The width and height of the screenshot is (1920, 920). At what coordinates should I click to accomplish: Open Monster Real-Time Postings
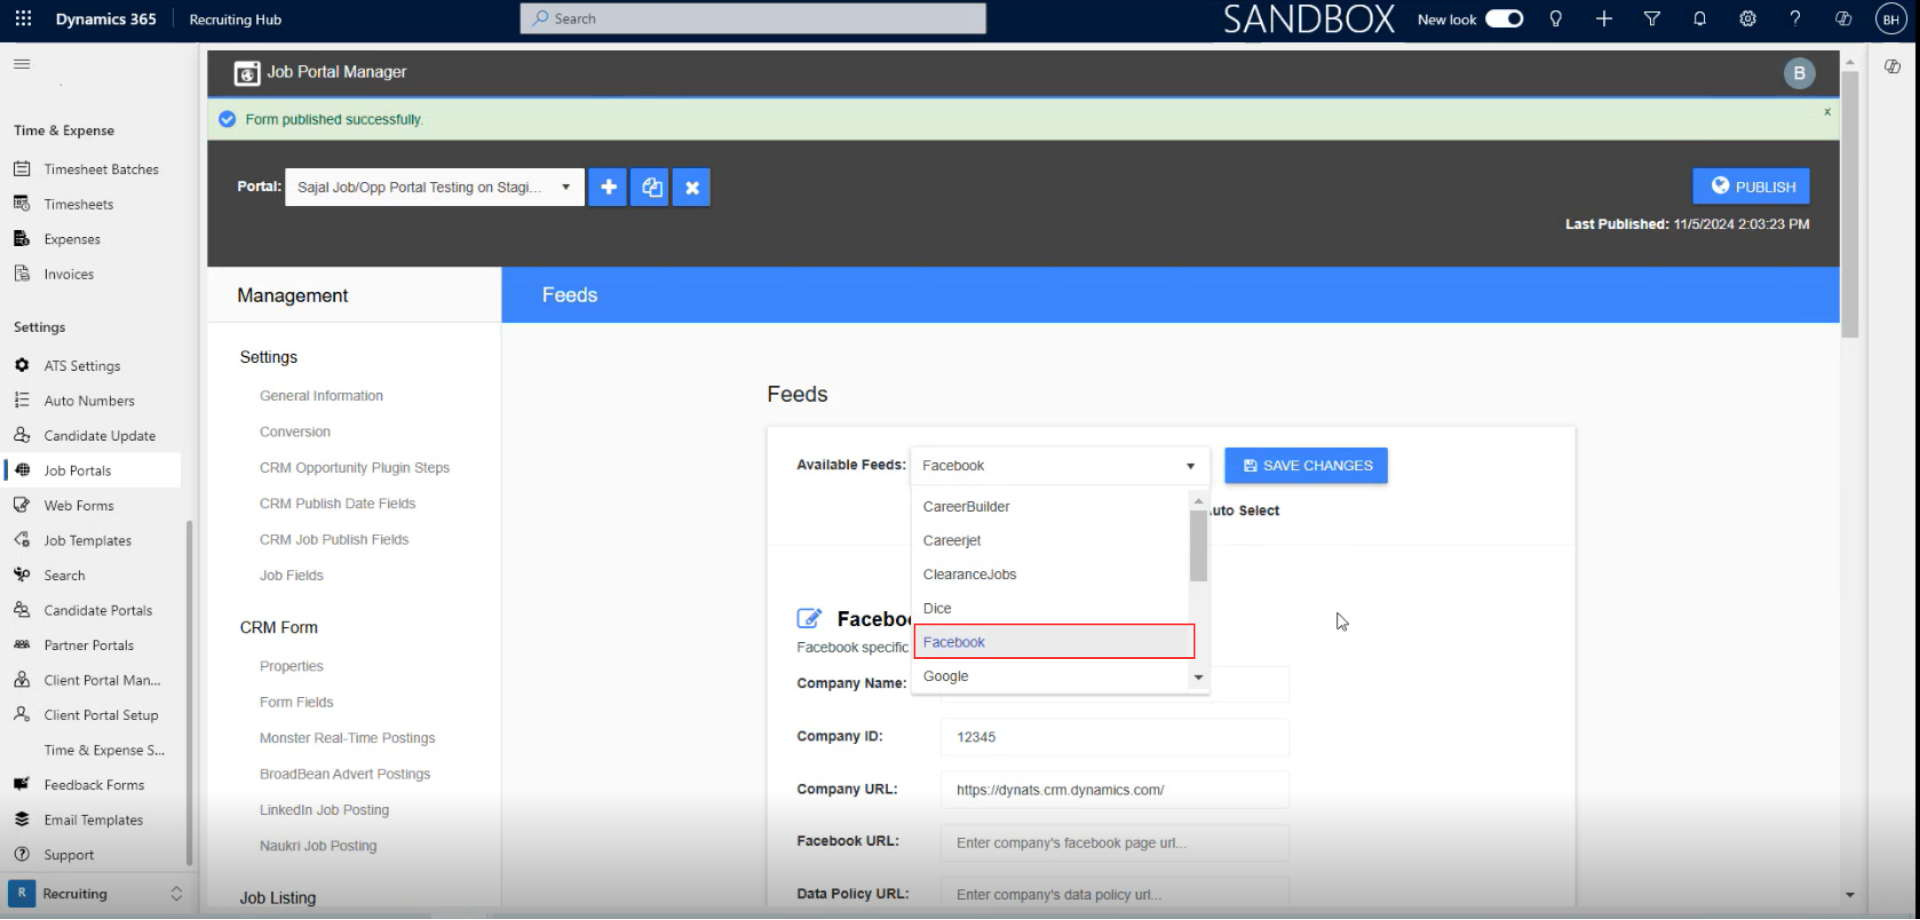coord(347,738)
